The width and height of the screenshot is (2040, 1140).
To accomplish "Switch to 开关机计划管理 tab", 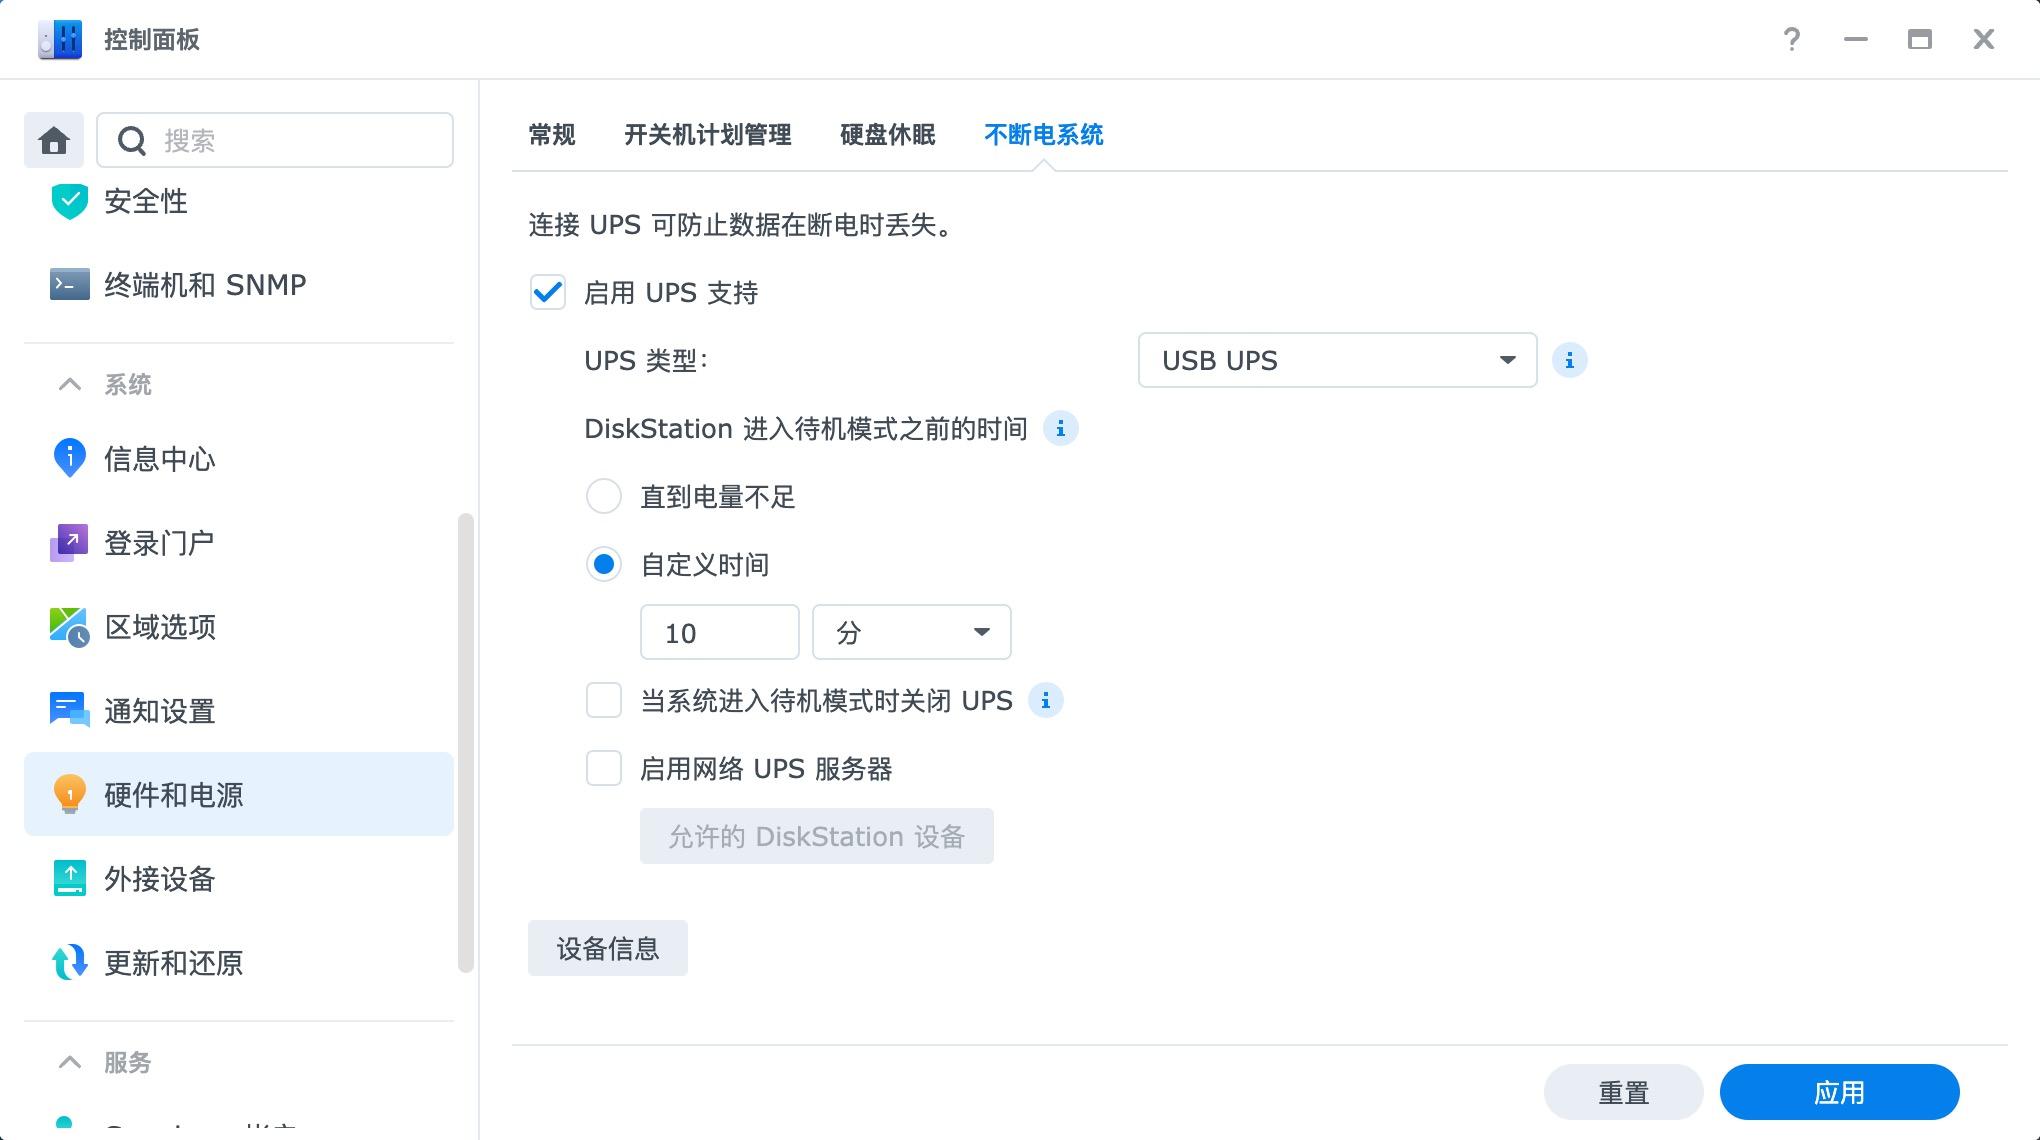I will tap(707, 135).
